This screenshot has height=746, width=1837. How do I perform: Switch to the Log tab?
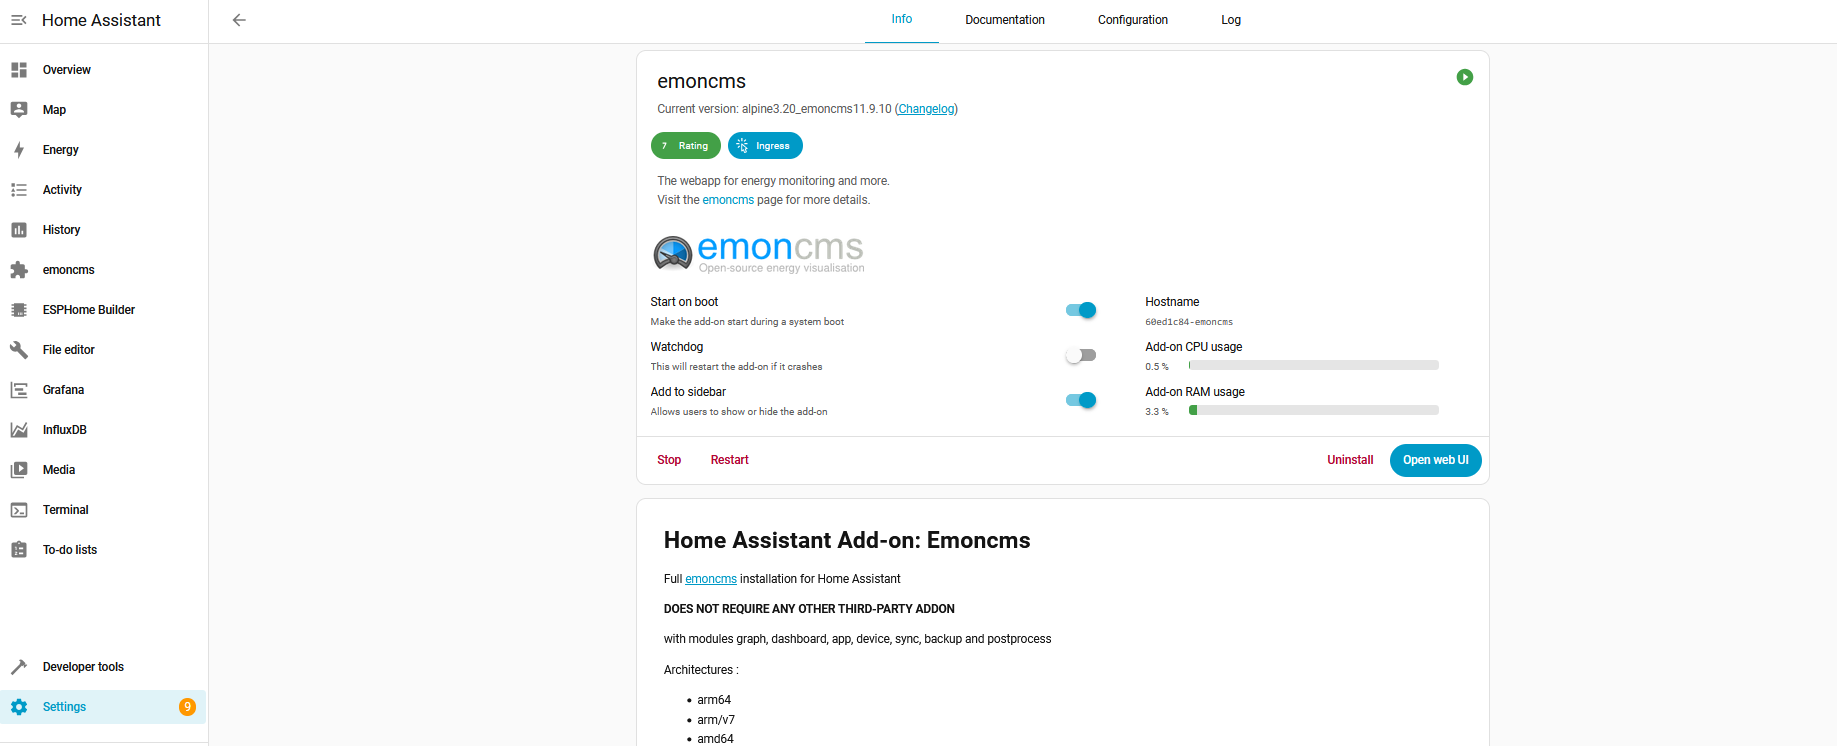(x=1230, y=20)
